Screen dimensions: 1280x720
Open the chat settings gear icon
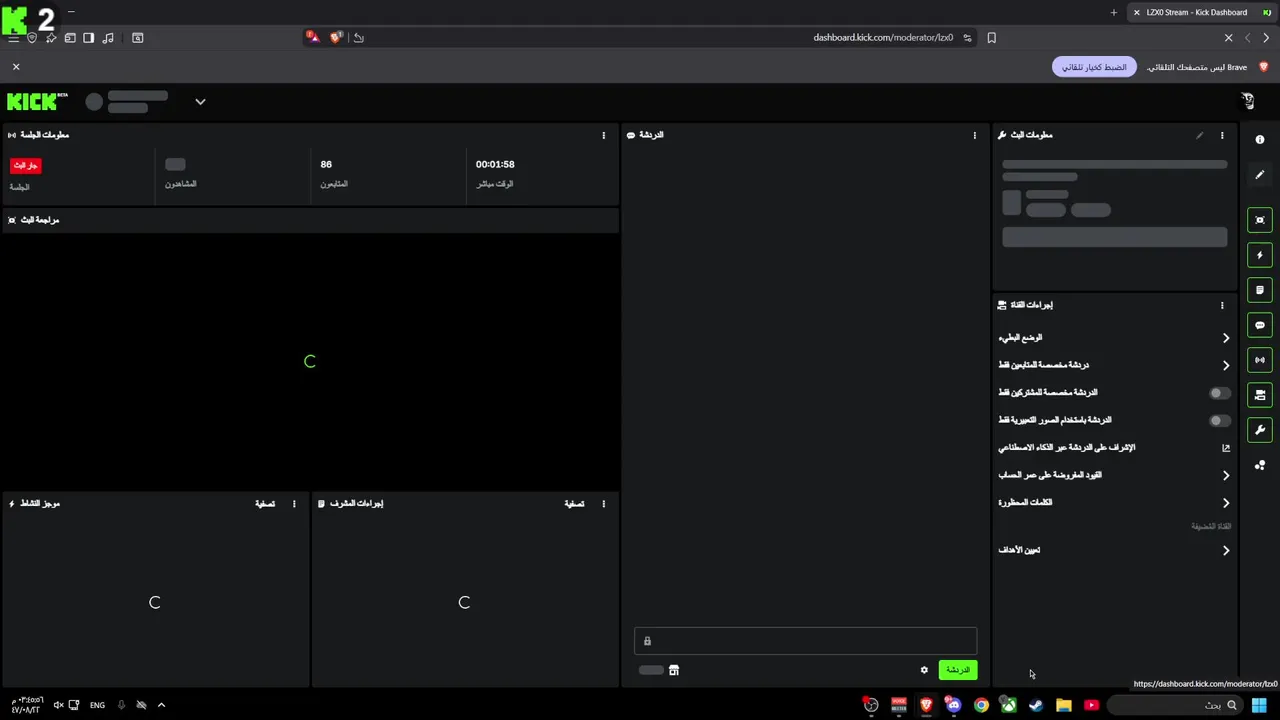click(x=924, y=670)
